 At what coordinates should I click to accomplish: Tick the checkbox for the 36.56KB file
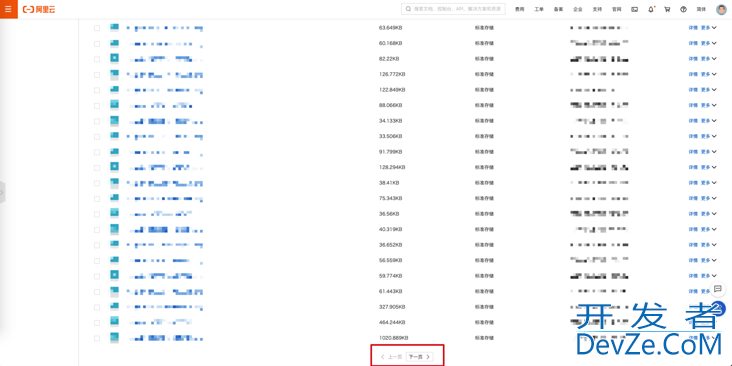pyautogui.click(x=97, y=214)
